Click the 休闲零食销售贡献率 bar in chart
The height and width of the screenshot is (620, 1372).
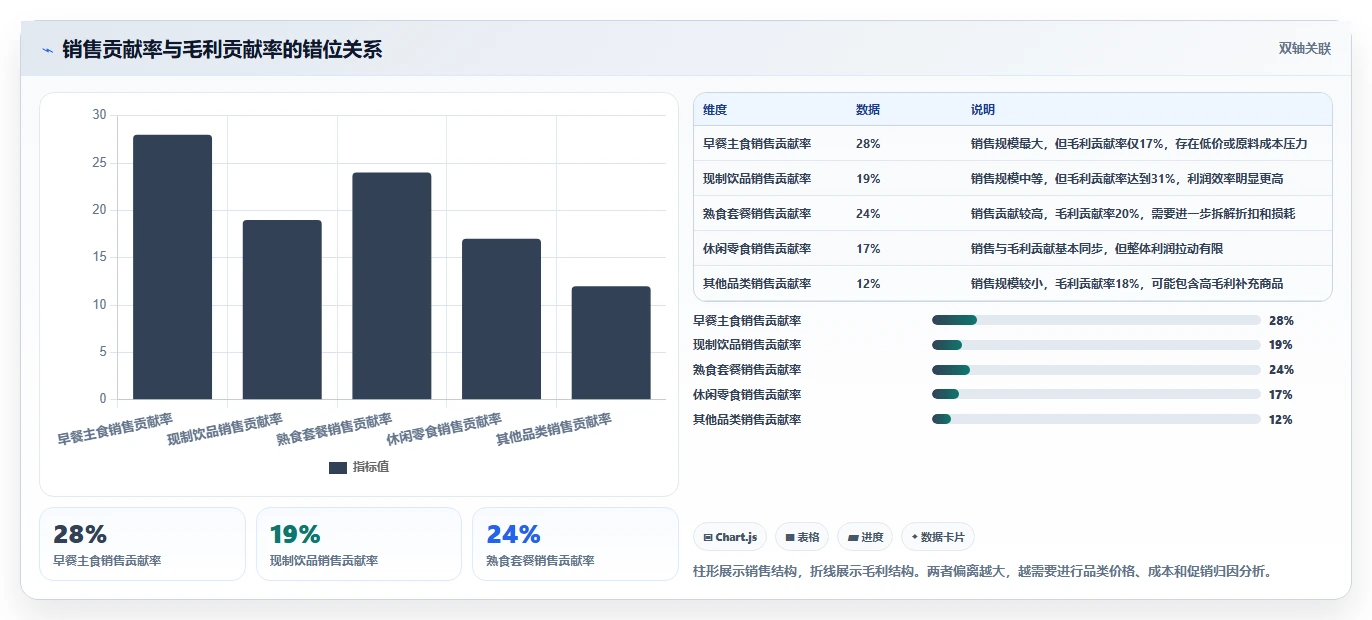click(501, 319)
